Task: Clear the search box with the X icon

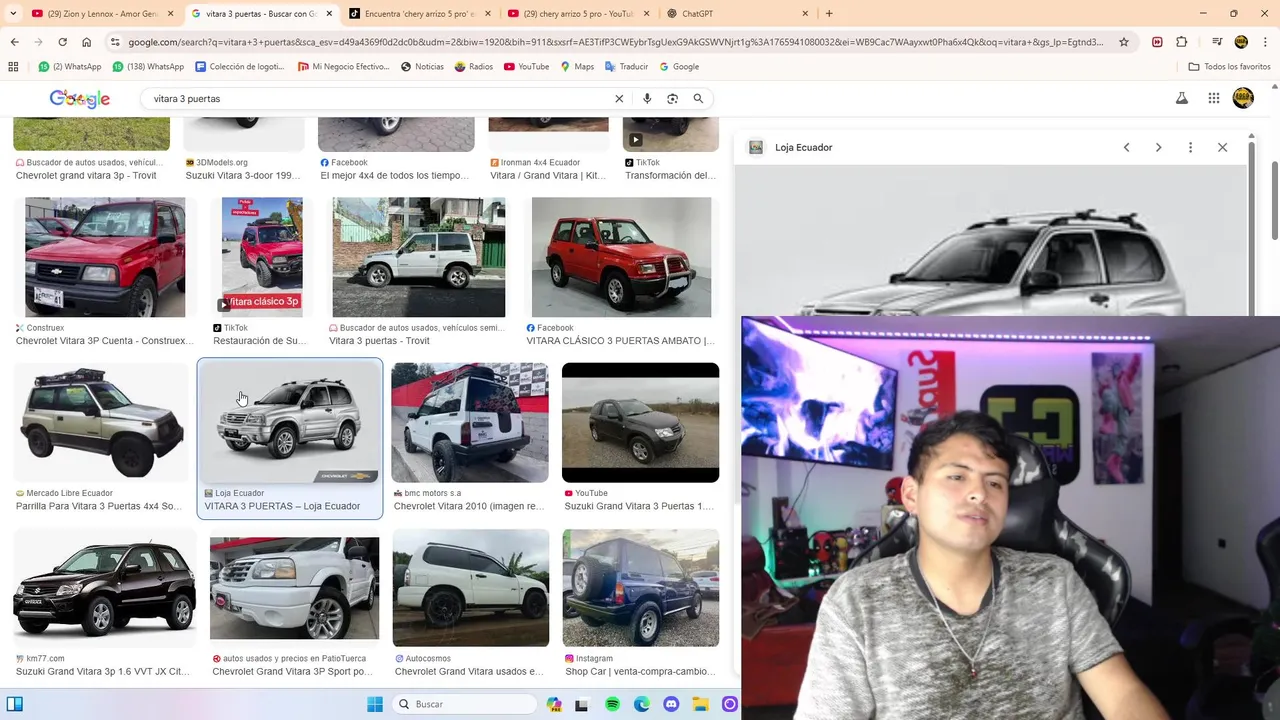Action: coord(619,99)
